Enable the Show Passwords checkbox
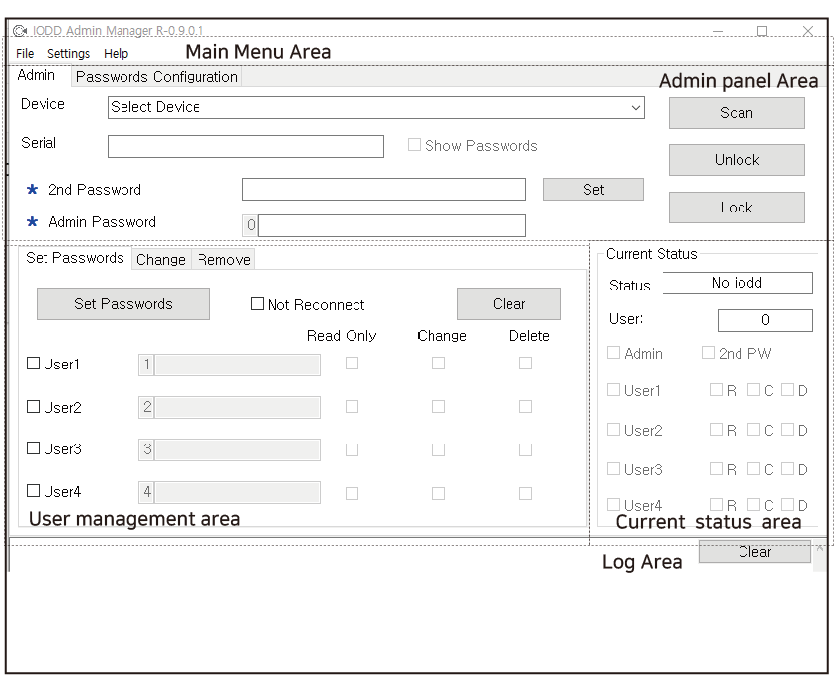This screenshot has height=675, width=834. 413,145
